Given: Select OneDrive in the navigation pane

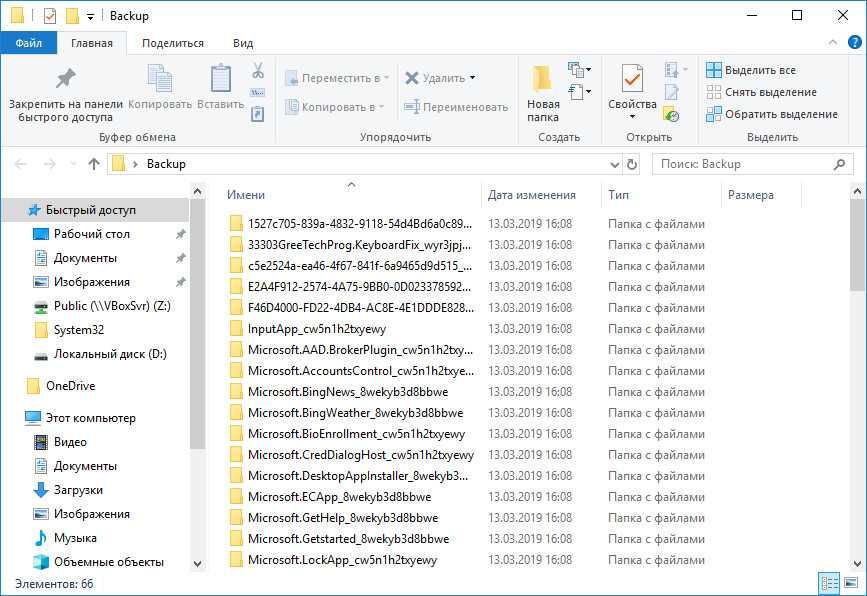Looking at the screenshot, I should click(70, 386).
